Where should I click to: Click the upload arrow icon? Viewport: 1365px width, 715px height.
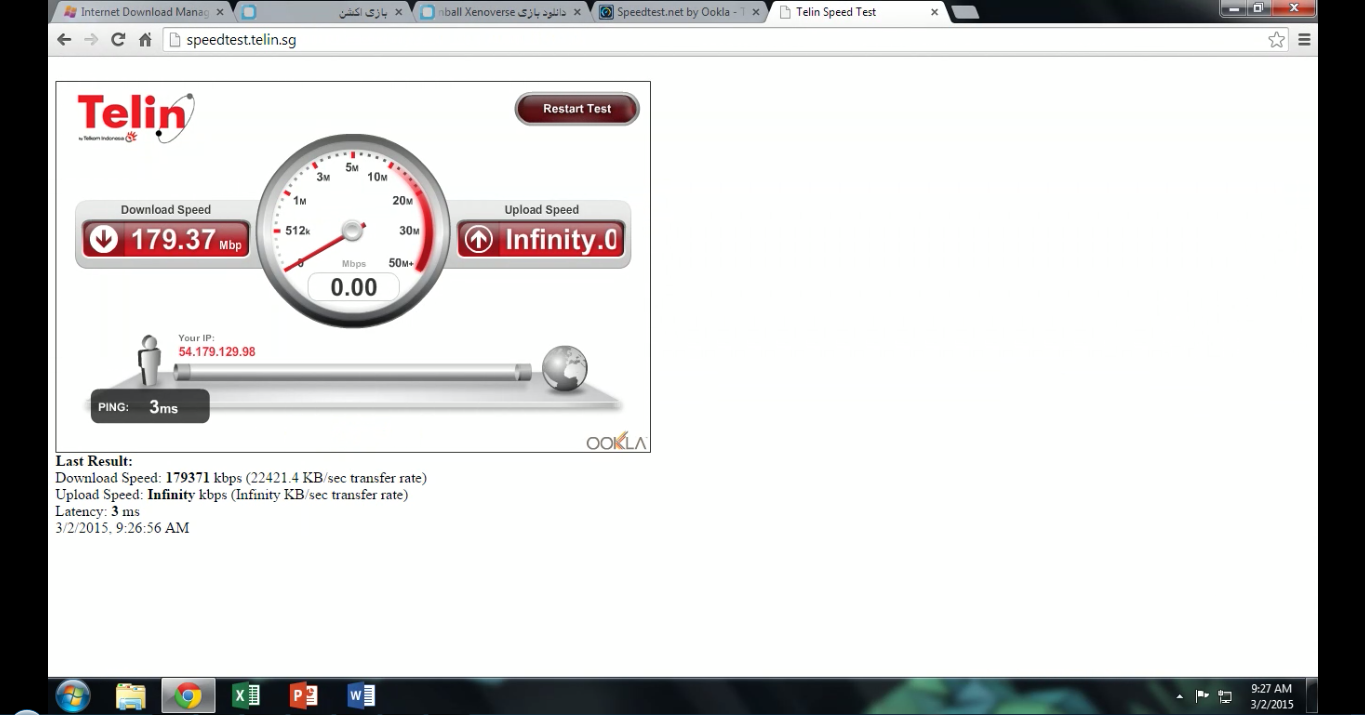click(x=479, y=239)
